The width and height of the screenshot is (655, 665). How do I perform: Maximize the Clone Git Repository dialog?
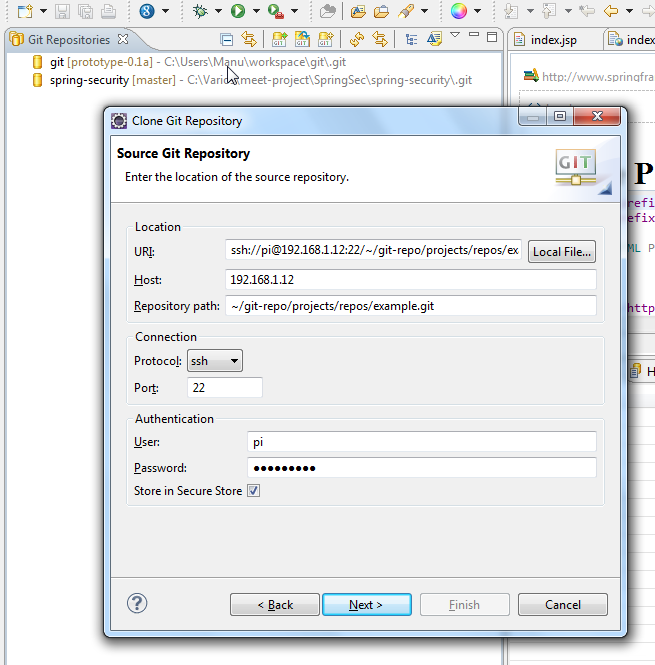[560, 116]
